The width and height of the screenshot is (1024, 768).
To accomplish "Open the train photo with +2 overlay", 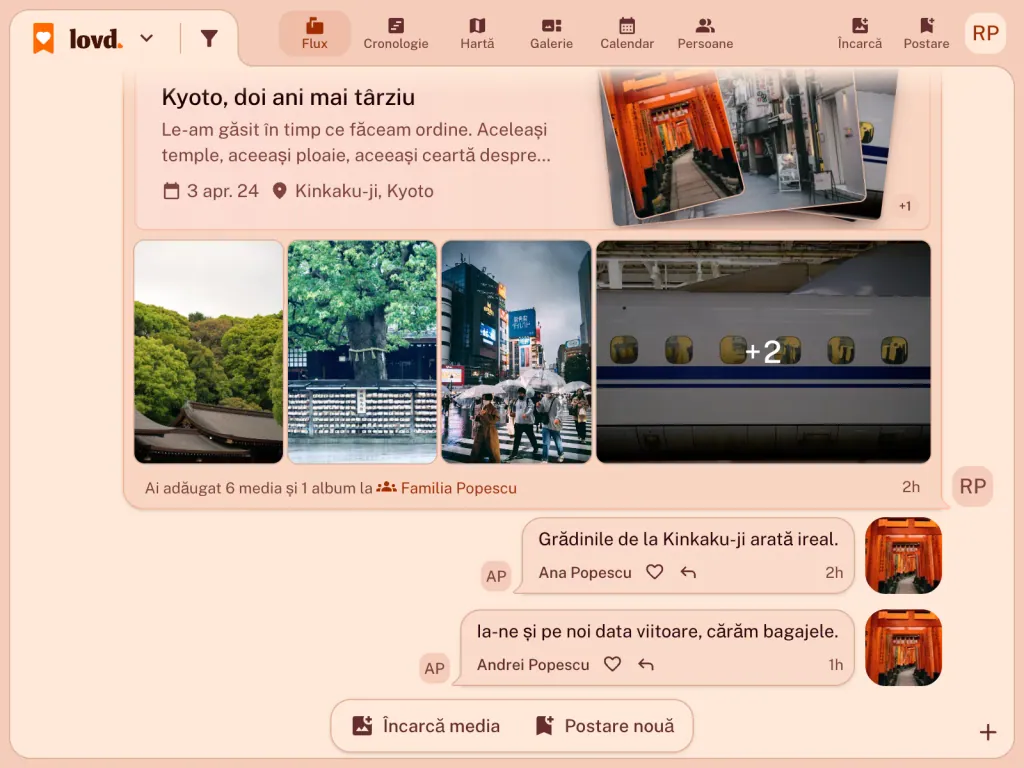I will point(763,352).
